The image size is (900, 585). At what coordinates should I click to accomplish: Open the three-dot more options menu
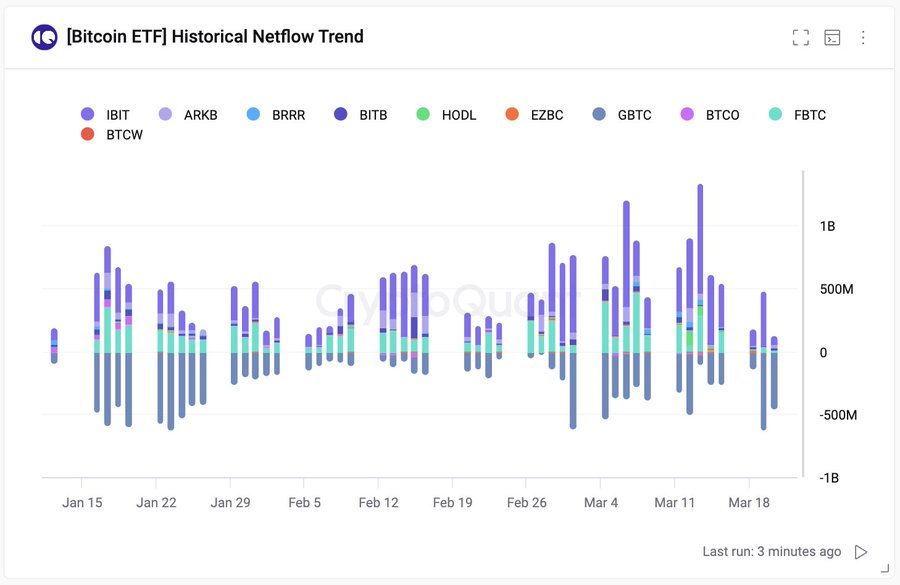click(x=863, y=38)
